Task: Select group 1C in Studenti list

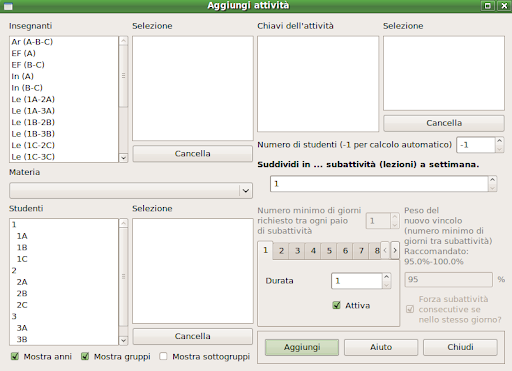Action: pyautogui.click(x=64, y=259)
